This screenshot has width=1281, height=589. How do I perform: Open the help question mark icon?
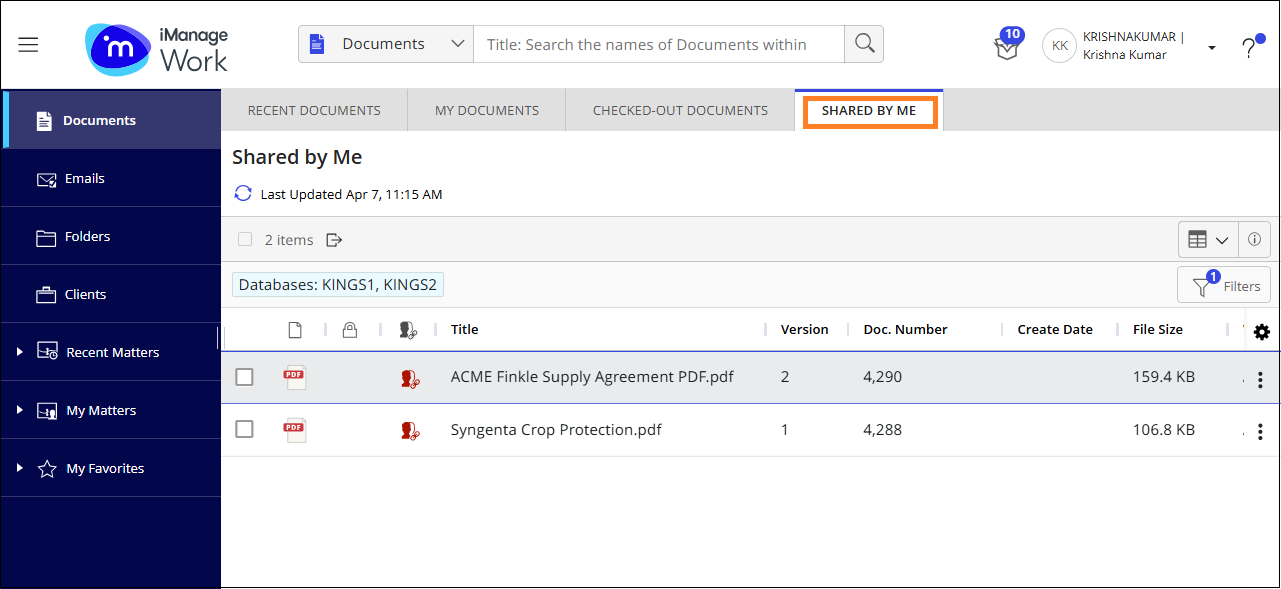[x=1249, y=48]
